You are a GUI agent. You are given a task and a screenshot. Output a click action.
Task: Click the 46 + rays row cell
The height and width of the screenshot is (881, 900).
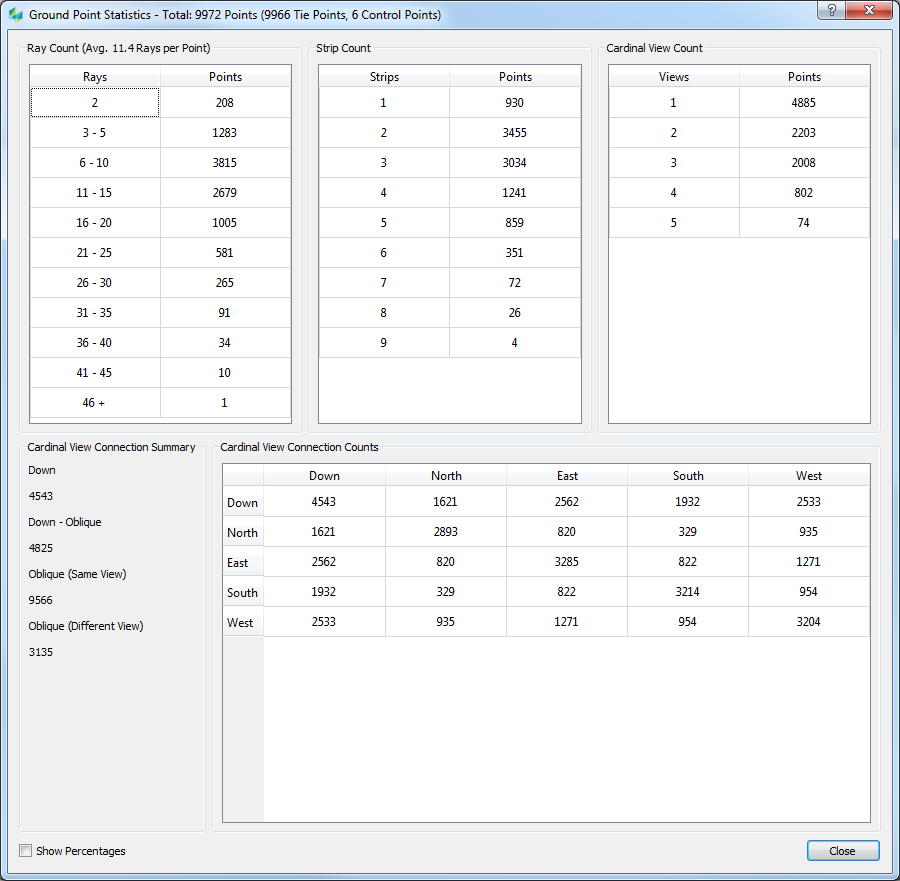pyautogui.click(x=95, y=403)
